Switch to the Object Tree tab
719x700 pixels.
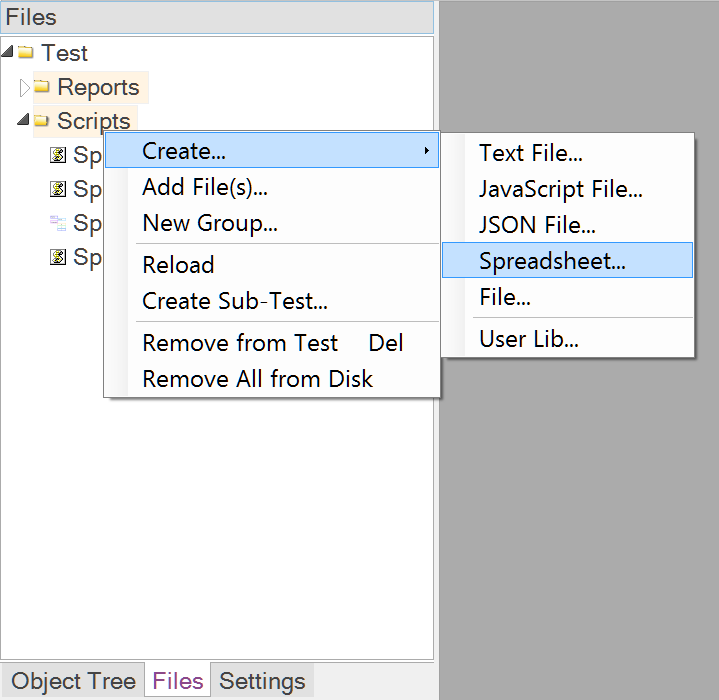click(73, 681)
